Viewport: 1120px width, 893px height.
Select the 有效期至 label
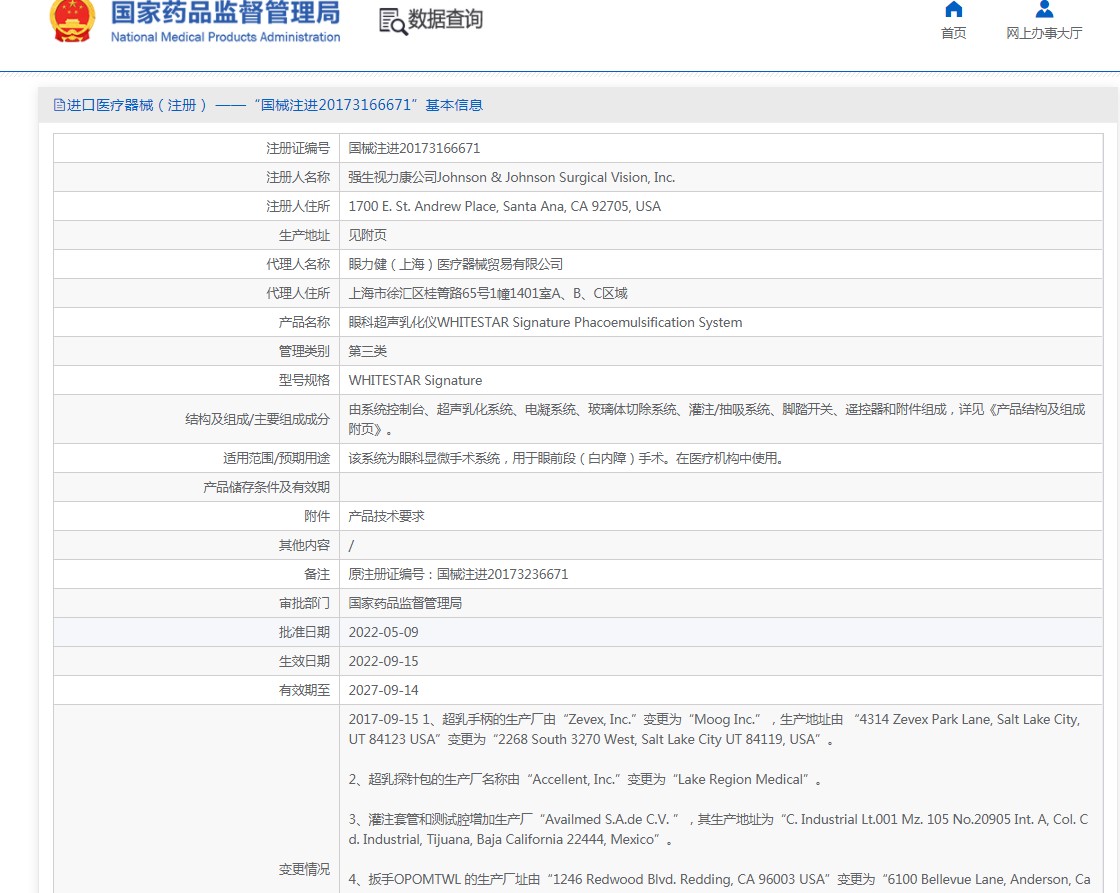coord(304,691)
